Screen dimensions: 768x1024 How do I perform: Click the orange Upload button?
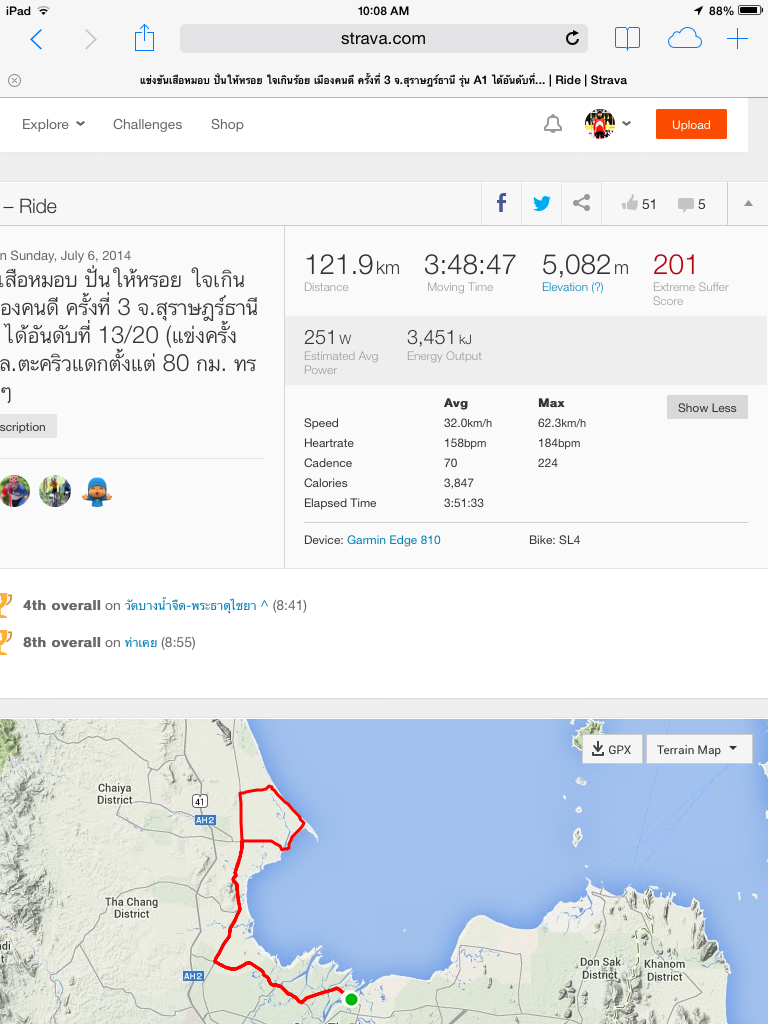point(691,124)
